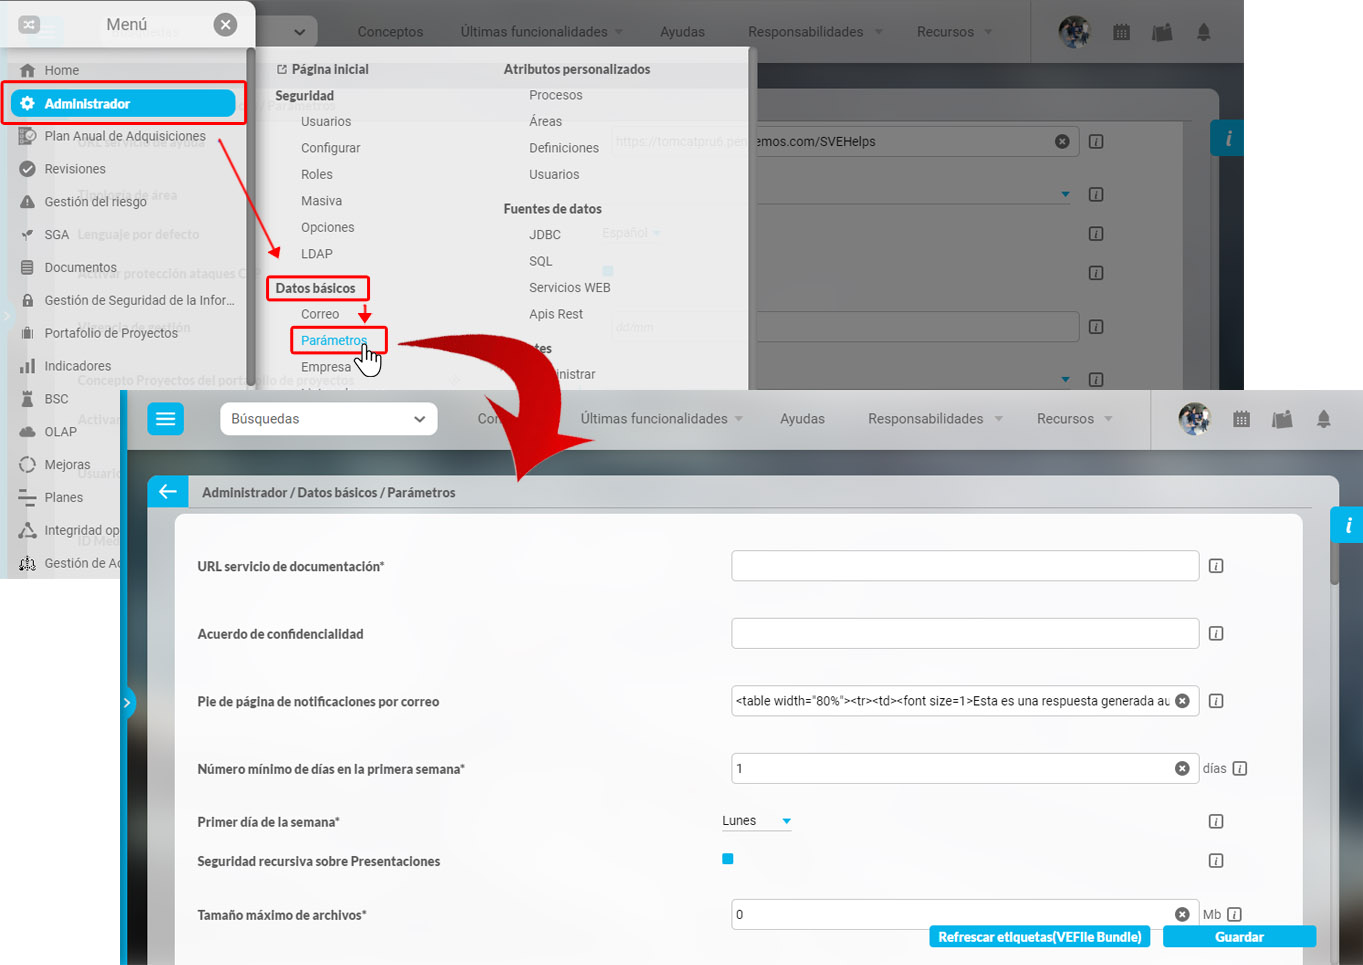This screenshot has width=1363, height=965.
Task: Click the Acuerdo de confidencialidad input field
Action: (x=964, y=633)
